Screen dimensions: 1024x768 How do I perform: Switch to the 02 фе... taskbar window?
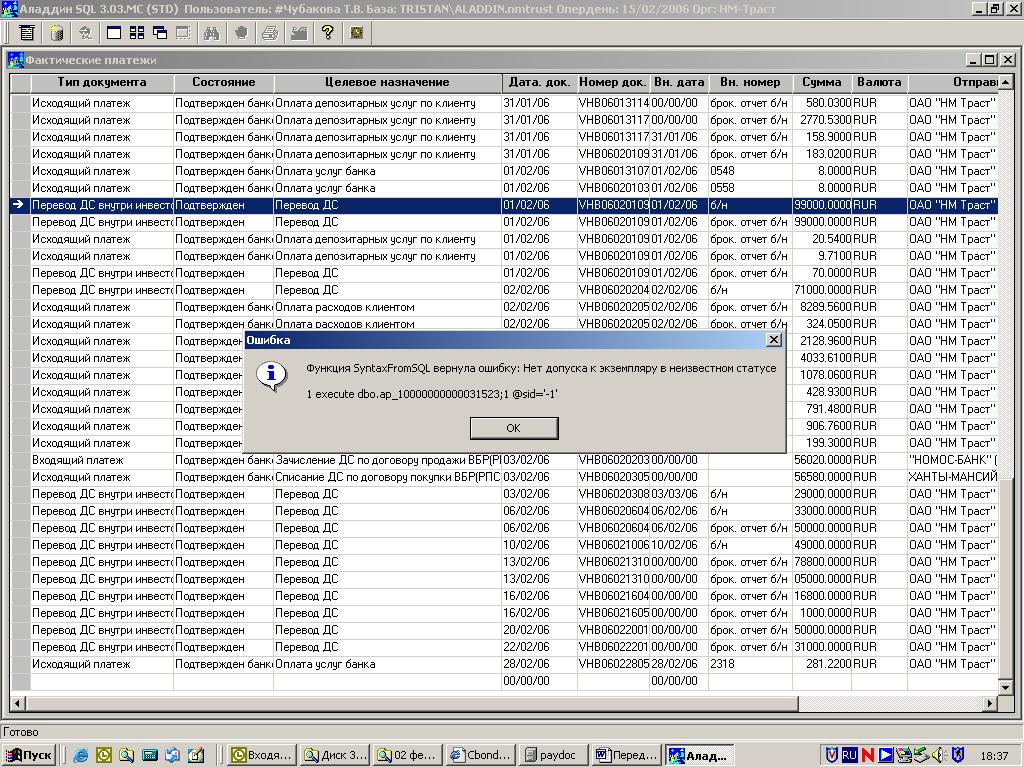click(x=408, y=755)
